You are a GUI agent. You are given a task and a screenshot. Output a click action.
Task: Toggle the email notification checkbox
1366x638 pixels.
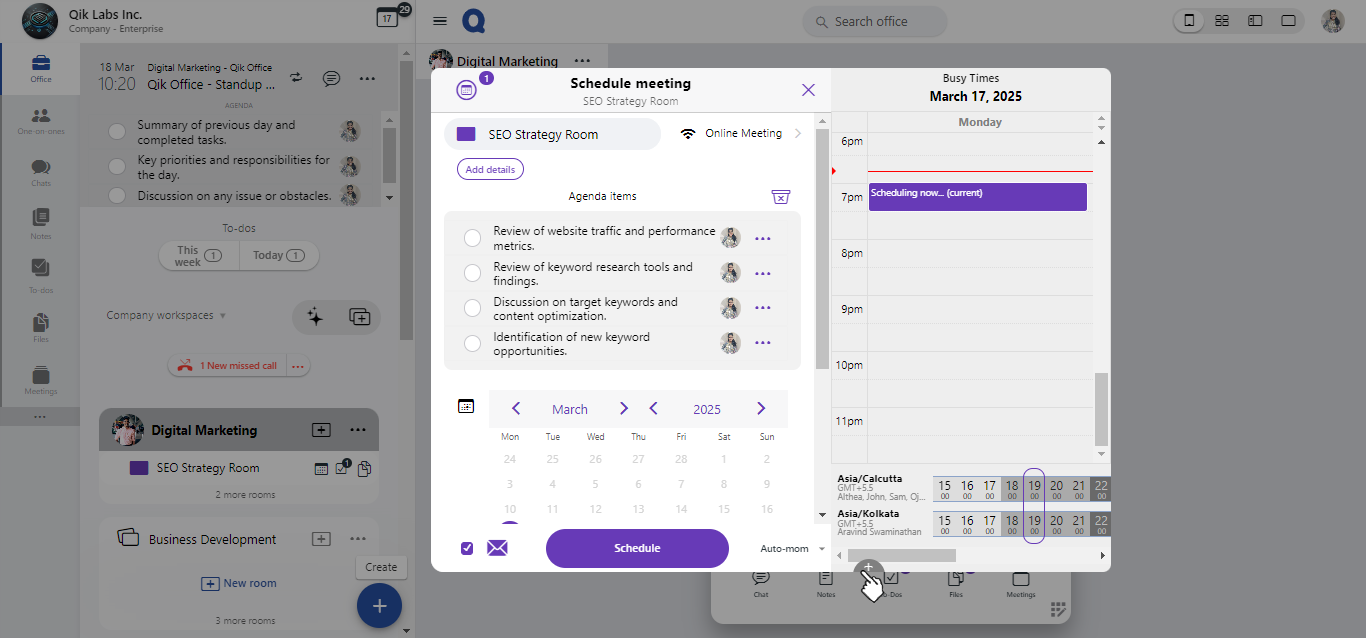467,548
